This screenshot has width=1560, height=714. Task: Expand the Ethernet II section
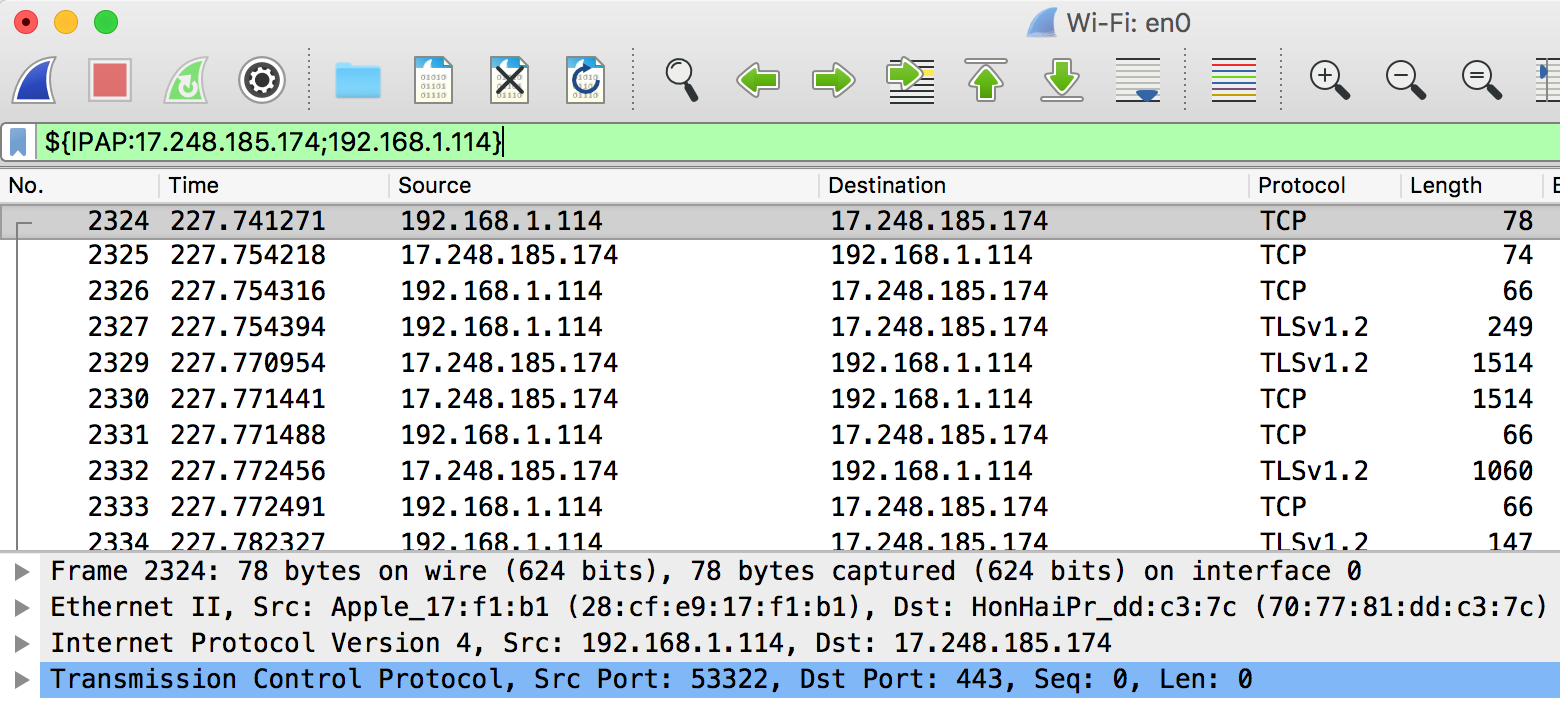tap(22, 608)
